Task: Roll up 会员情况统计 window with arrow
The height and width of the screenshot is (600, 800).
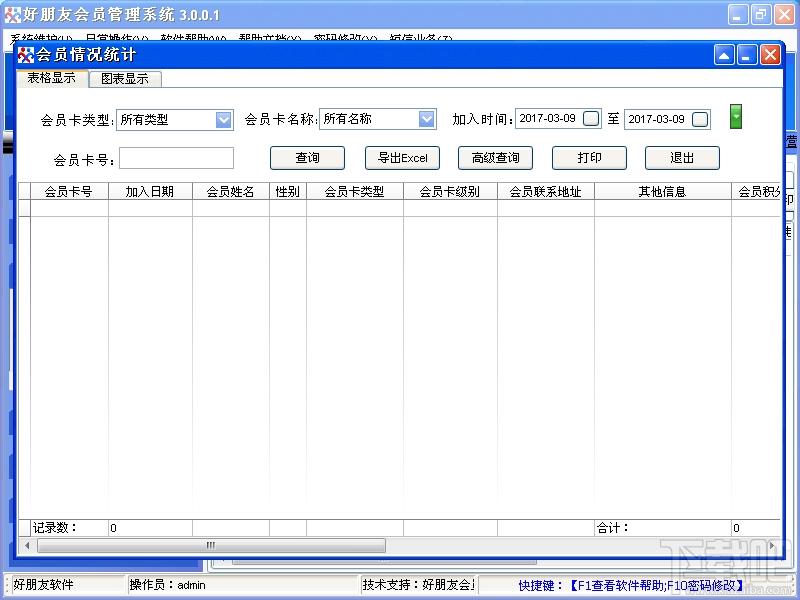Action: tap(724, 55)
